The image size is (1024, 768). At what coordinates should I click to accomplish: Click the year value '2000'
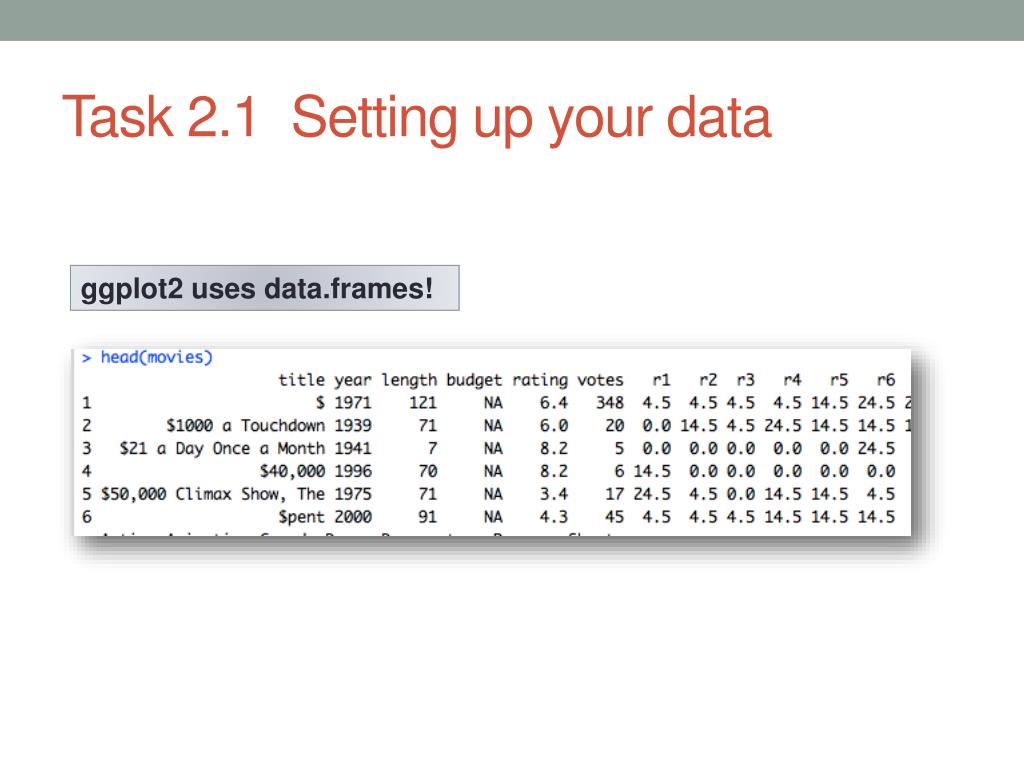pyautogui.click(x=353, y=517)
